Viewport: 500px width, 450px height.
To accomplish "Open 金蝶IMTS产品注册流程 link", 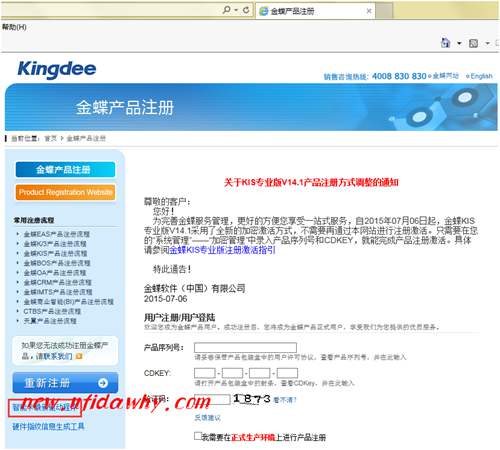I will coord(58,292).
